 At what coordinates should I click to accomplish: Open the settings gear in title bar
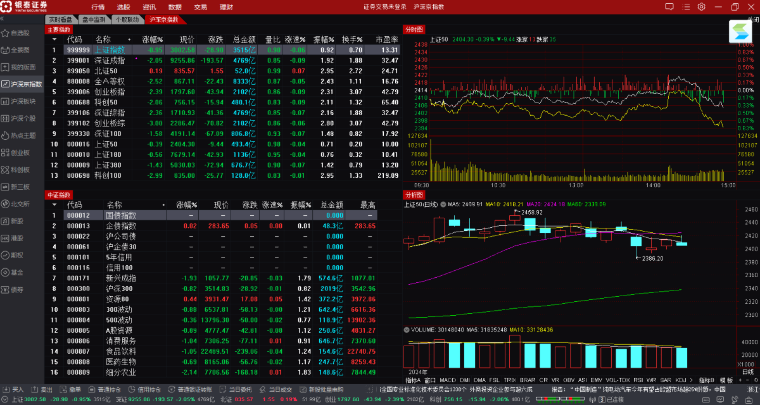tap(701, 7)
